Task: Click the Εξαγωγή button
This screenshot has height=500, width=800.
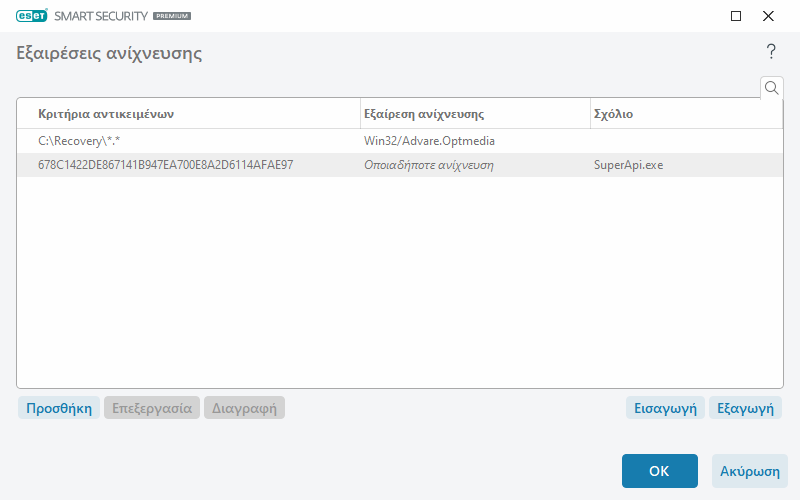Action: pos(745,408)
